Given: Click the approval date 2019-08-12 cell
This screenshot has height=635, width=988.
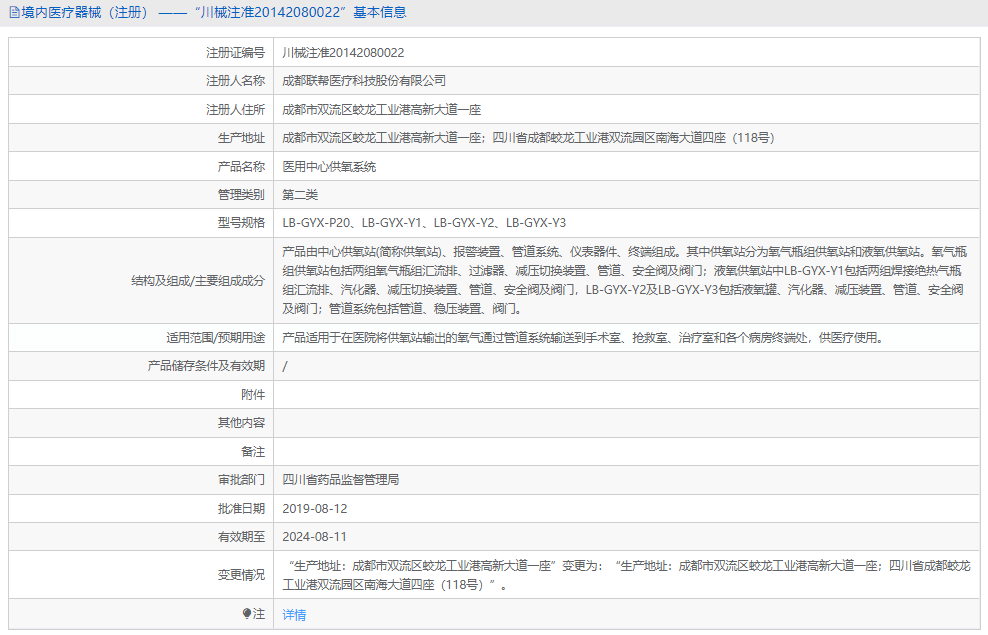Looking at the screenshot, I should point(320,508).
